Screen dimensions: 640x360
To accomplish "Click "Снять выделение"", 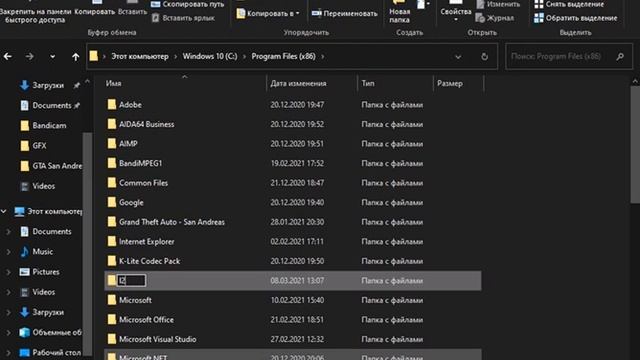I will [569, 4].
